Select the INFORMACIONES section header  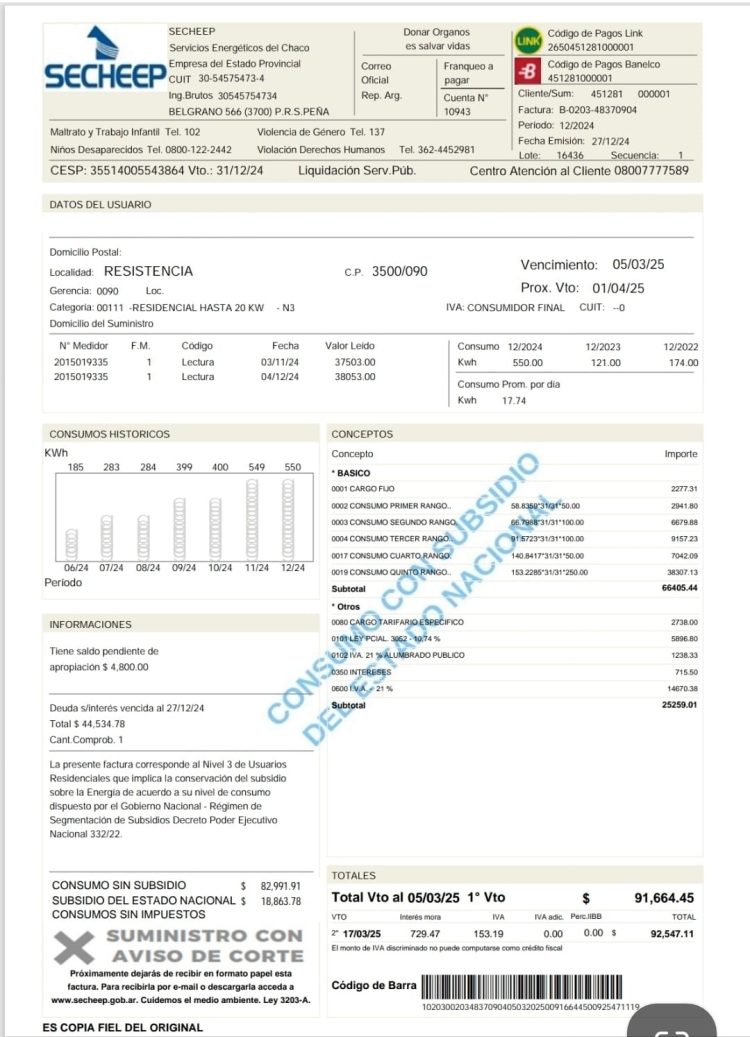tap(91, 624)
